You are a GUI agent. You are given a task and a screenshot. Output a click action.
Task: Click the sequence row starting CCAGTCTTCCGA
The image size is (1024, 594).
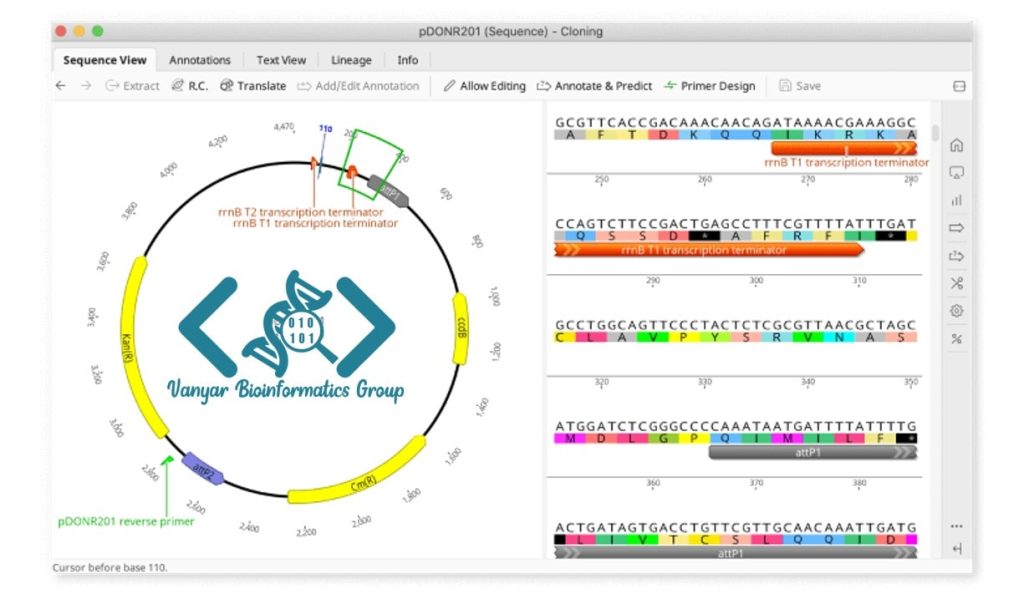tap(735, 223)
